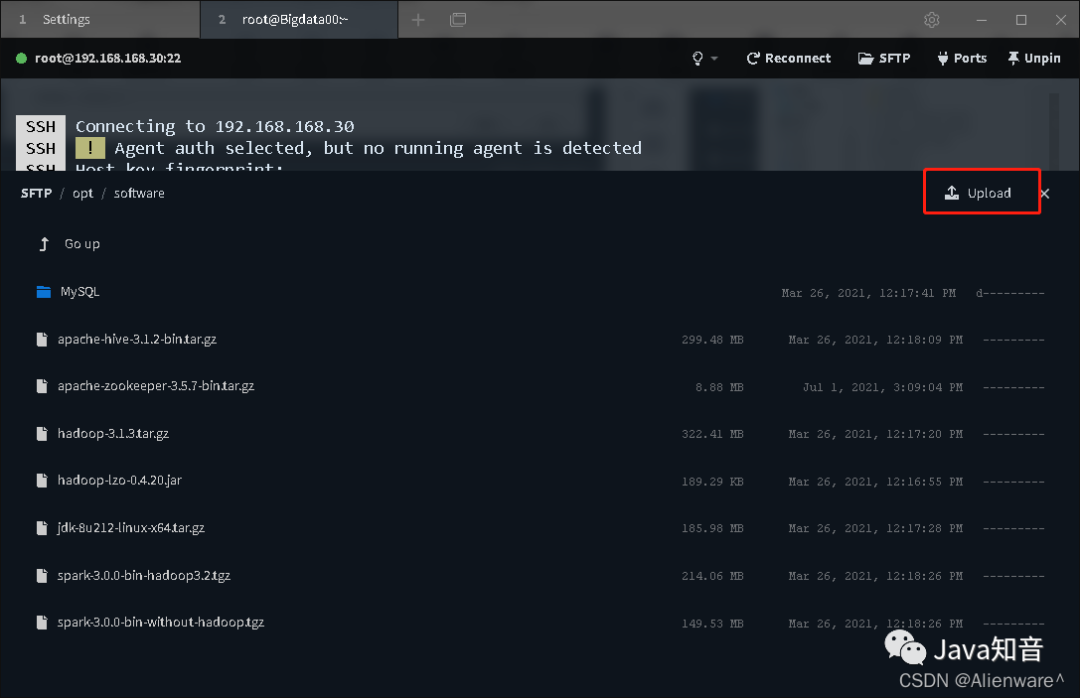
Task: Click Go up to parent directory
Action: [x=68, y=244]
